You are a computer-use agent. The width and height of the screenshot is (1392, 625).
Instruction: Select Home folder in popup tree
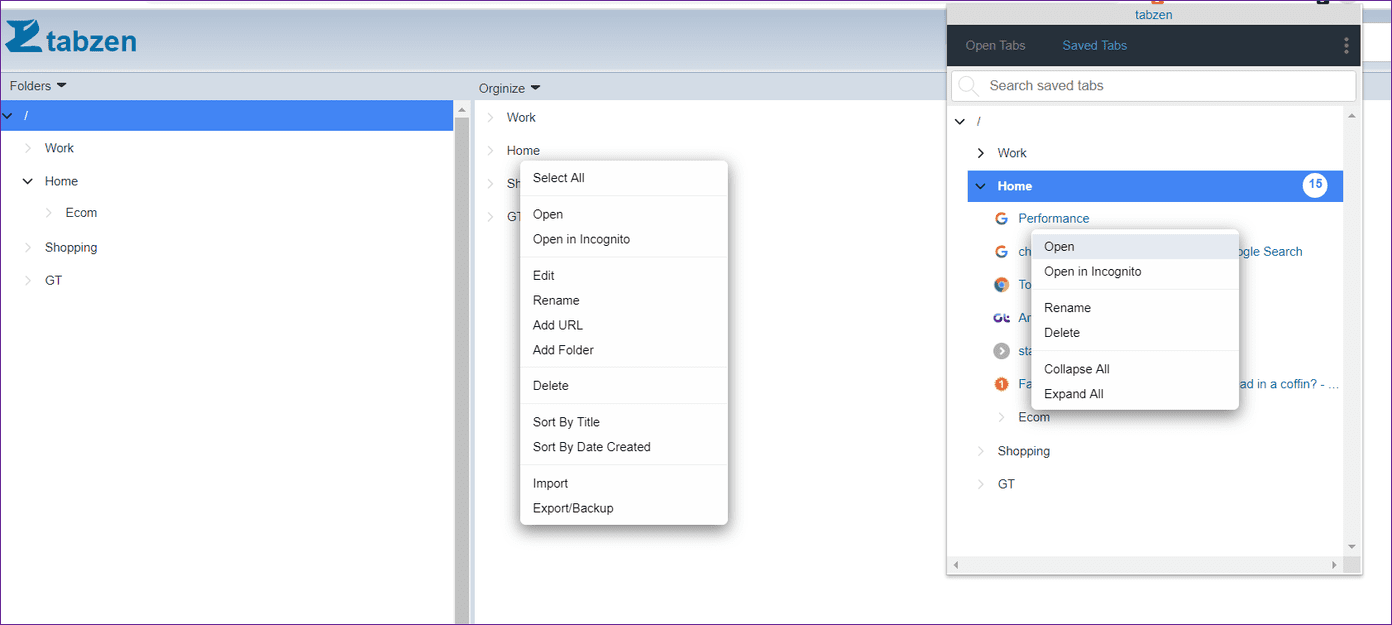(x=1155, y=186)
